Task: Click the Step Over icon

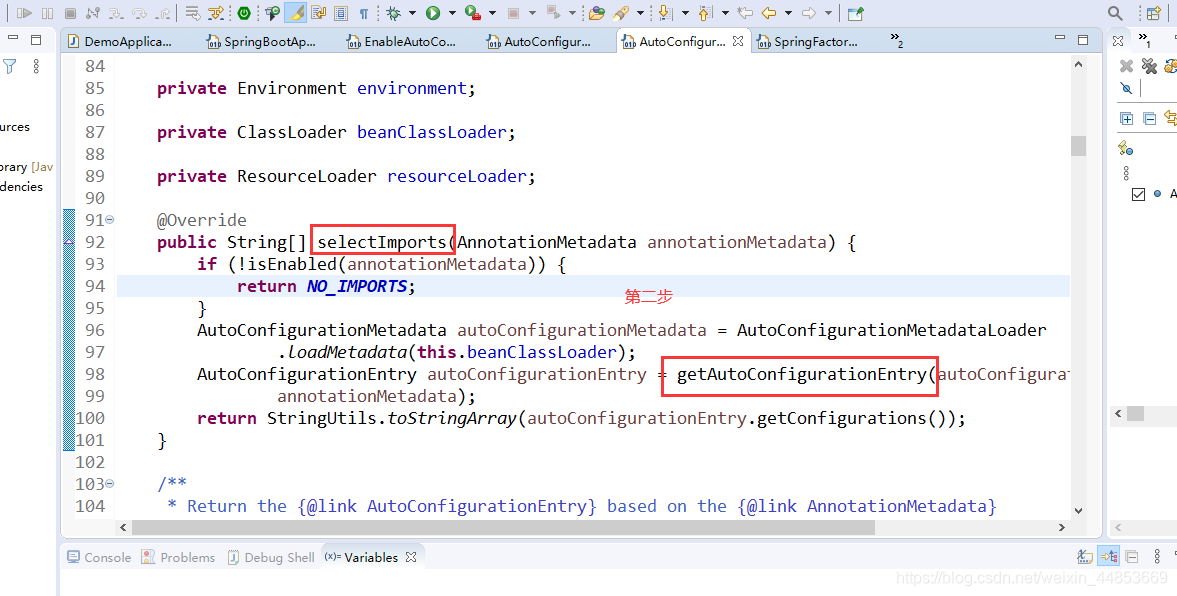Action: tap(140, 13)
